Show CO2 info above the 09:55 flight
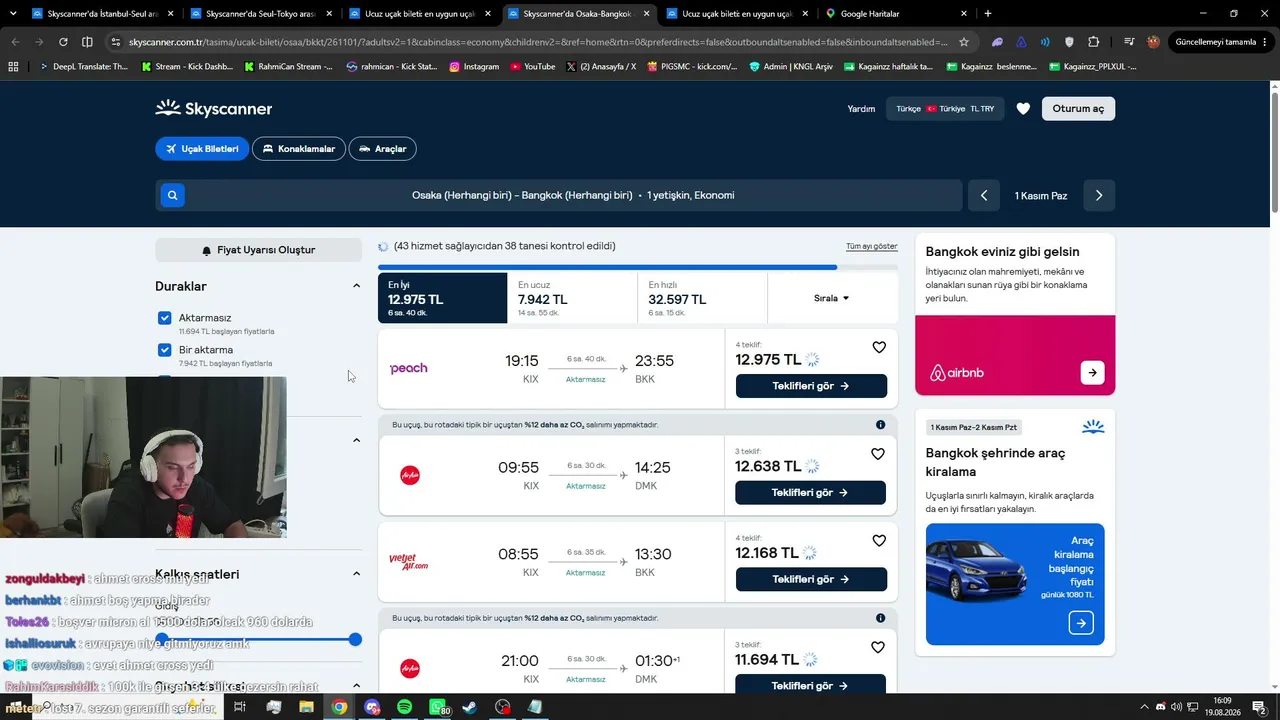This screenshot has height=720, width=1280. point(880,425)
